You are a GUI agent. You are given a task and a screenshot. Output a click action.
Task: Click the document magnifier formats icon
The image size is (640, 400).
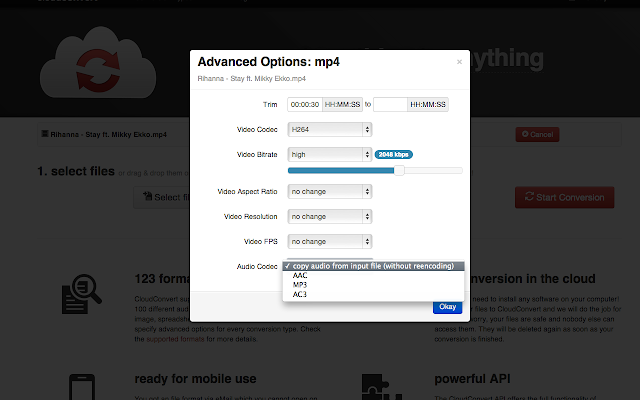(x=82, y=294)
